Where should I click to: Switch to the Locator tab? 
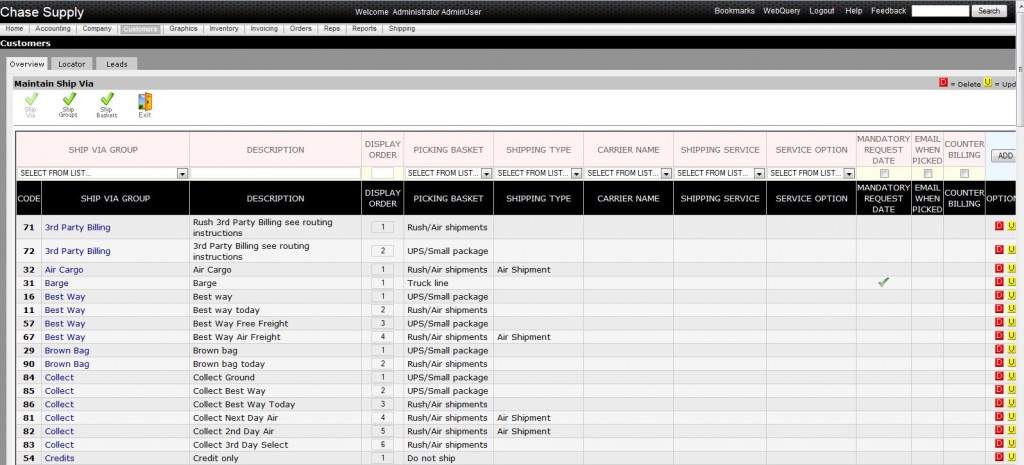tap(72, 64)
